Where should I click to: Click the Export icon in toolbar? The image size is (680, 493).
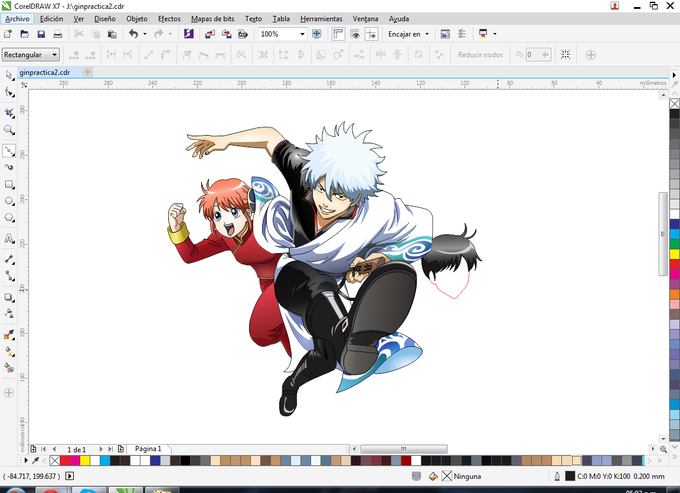(226, 34)
